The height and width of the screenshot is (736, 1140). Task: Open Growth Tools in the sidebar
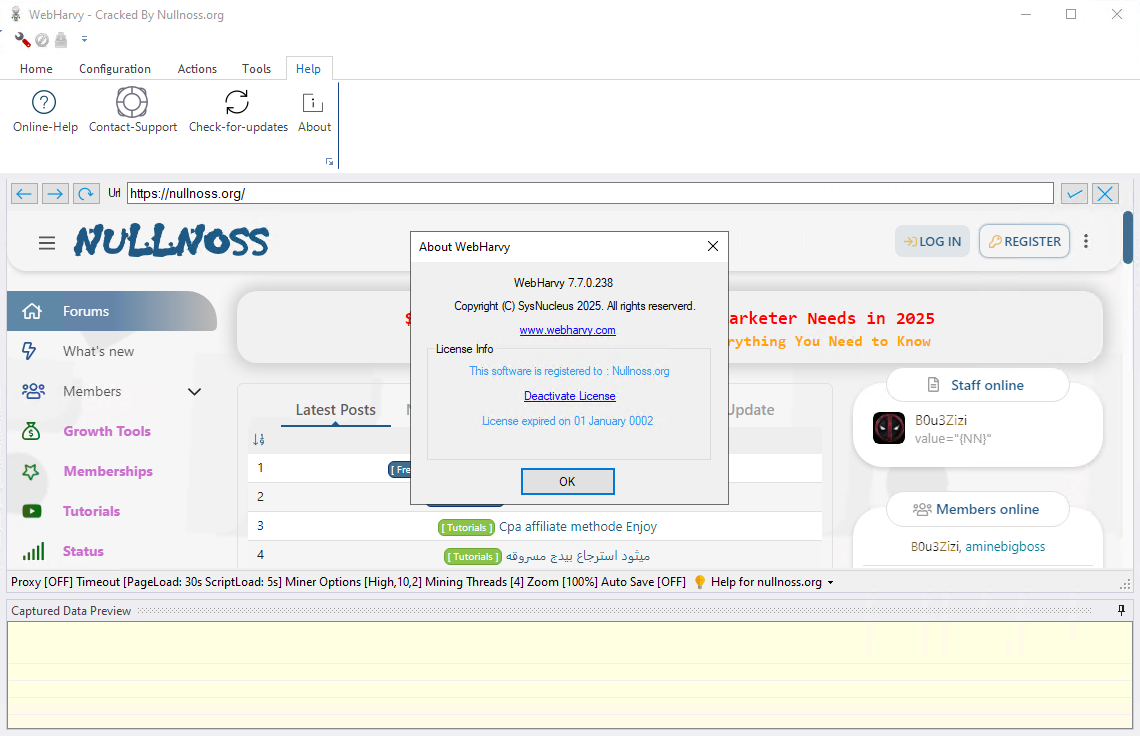(x=107, y=431)
